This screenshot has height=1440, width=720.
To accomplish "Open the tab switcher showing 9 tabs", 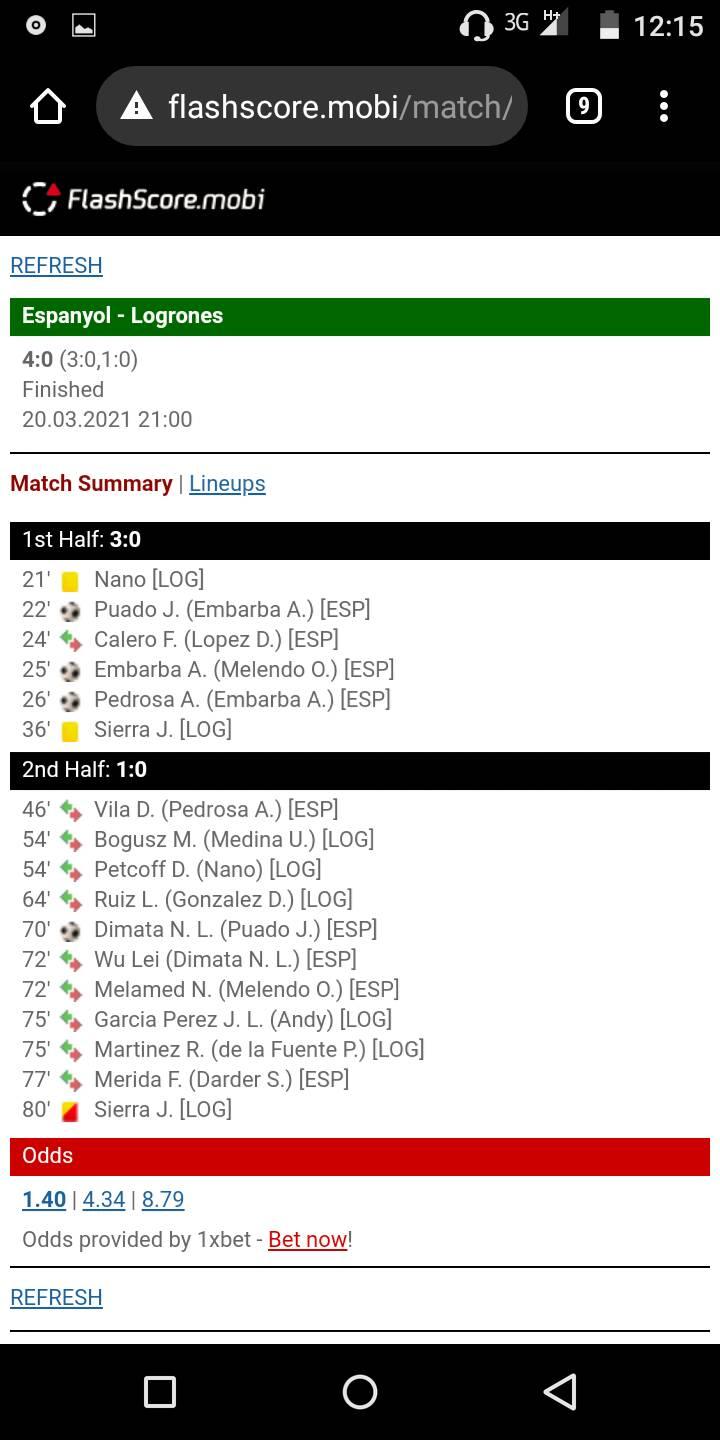I will click(x=584, y=106).
